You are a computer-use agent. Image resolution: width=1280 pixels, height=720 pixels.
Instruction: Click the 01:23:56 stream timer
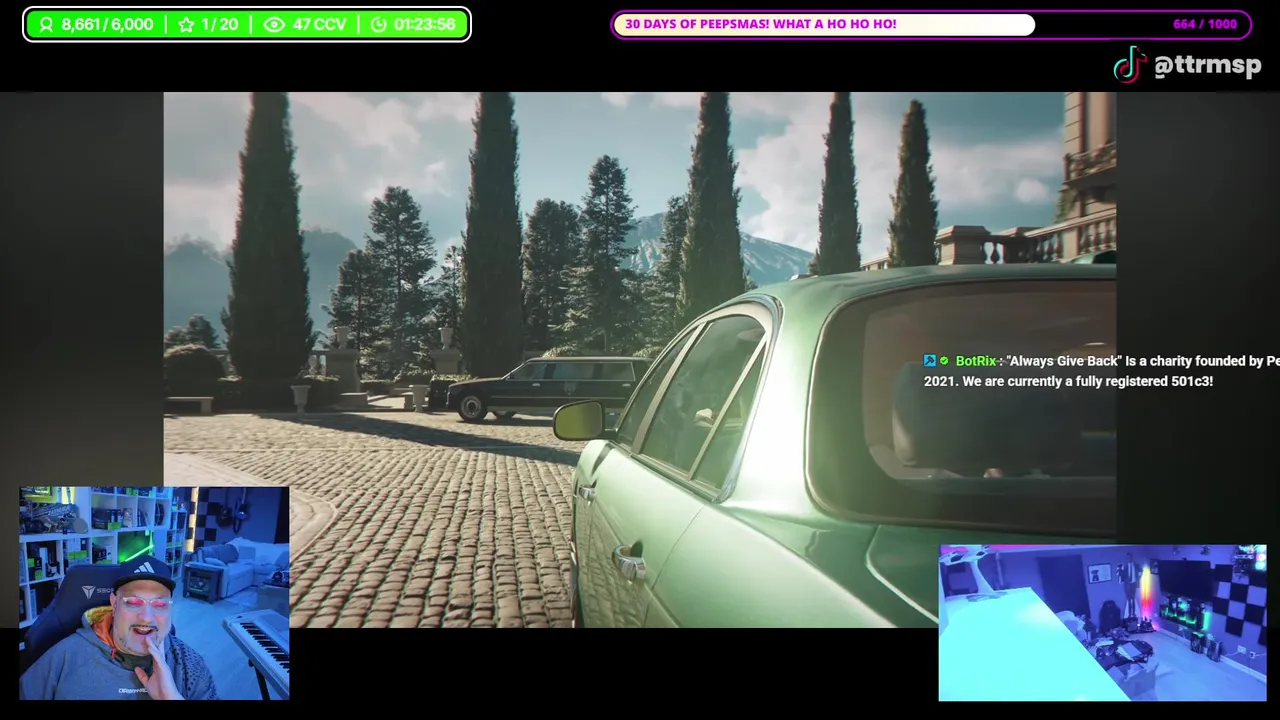pyautogui.click(x=424, y=25)
